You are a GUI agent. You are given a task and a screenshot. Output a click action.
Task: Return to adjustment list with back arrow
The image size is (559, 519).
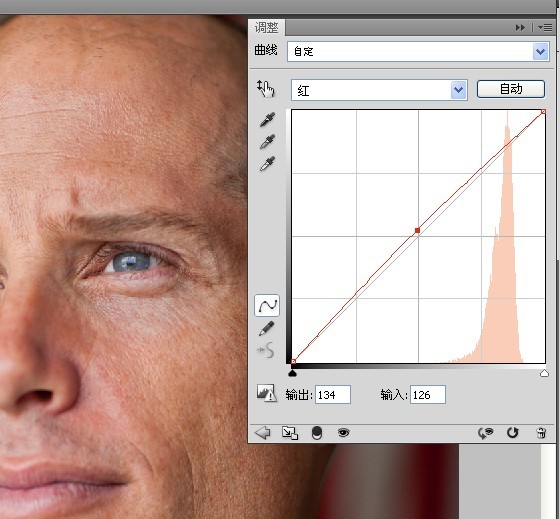[263, 433]
